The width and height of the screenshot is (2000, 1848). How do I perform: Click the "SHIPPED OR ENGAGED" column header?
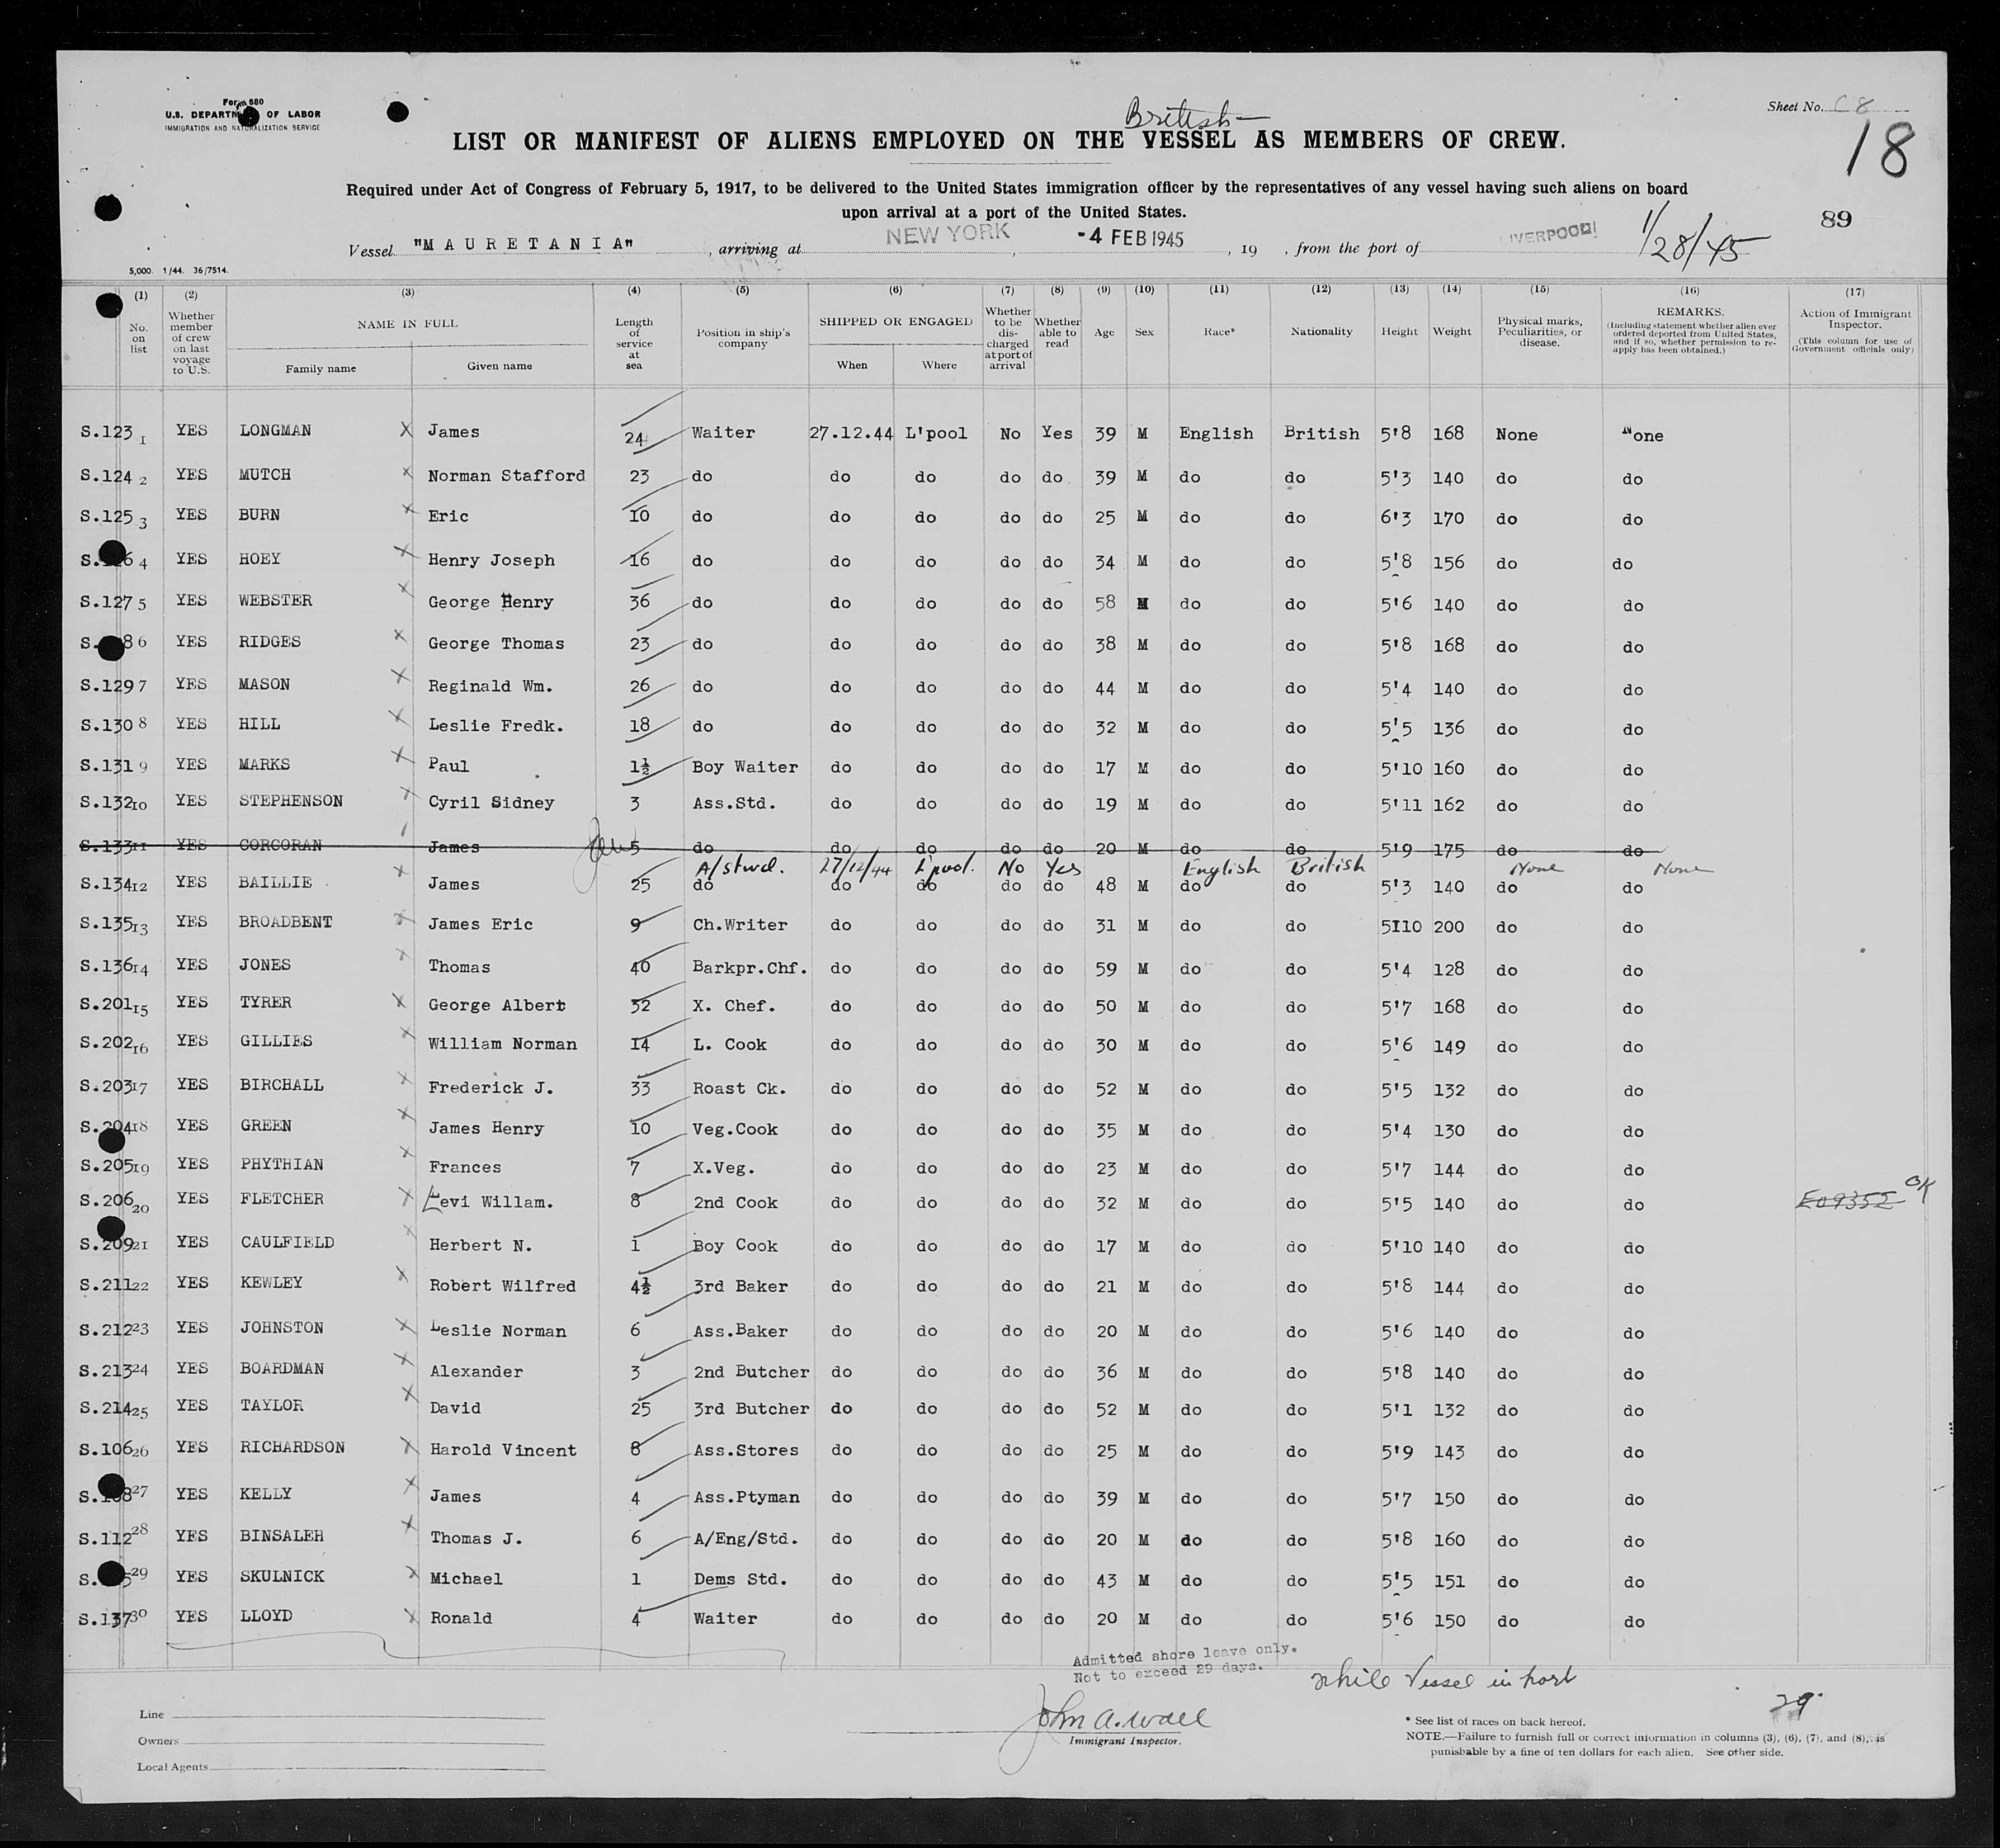tap(895, 321)
